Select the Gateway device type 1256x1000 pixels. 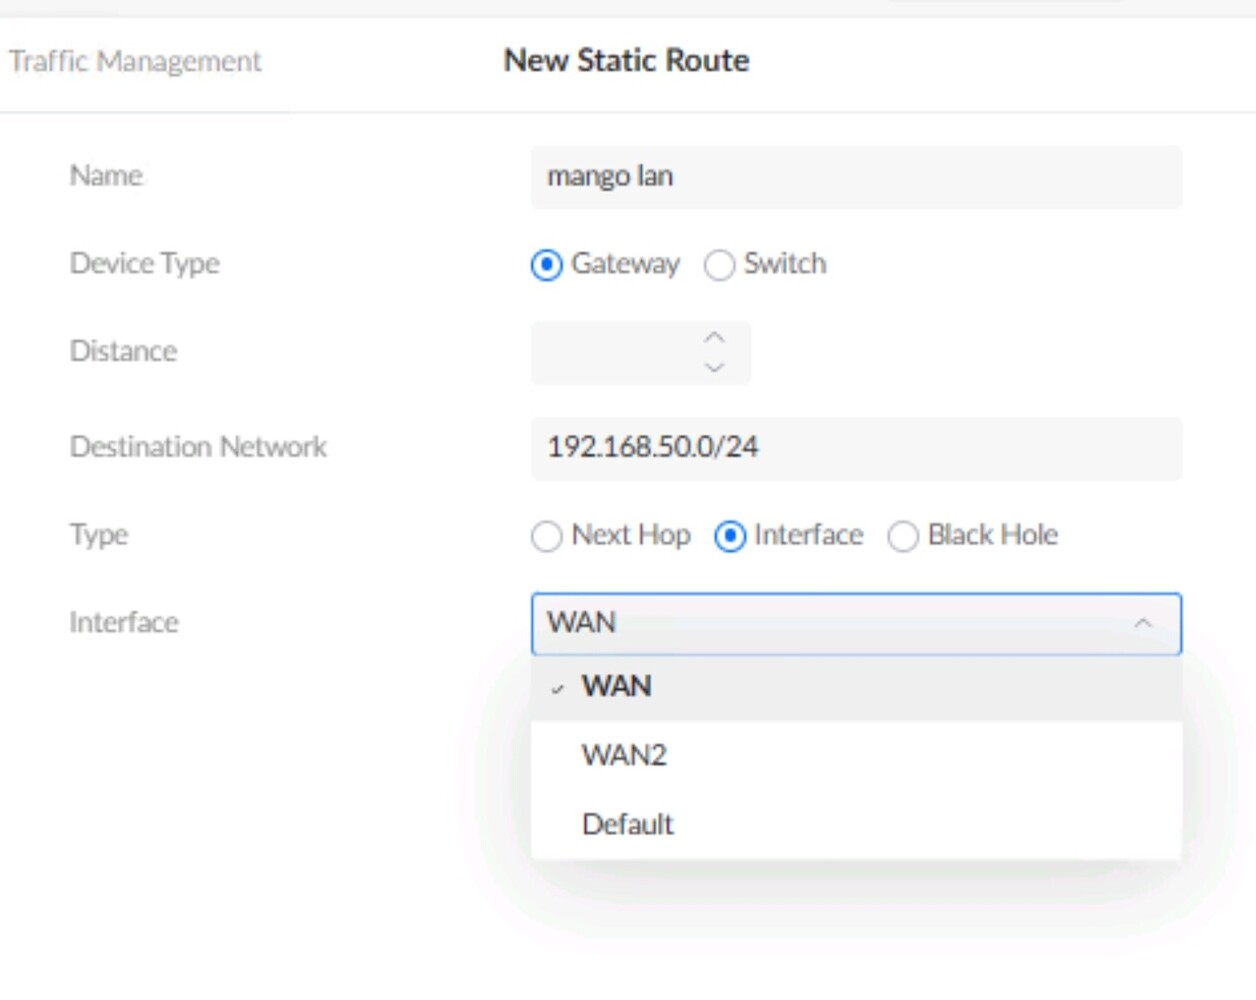coord(547,265)
